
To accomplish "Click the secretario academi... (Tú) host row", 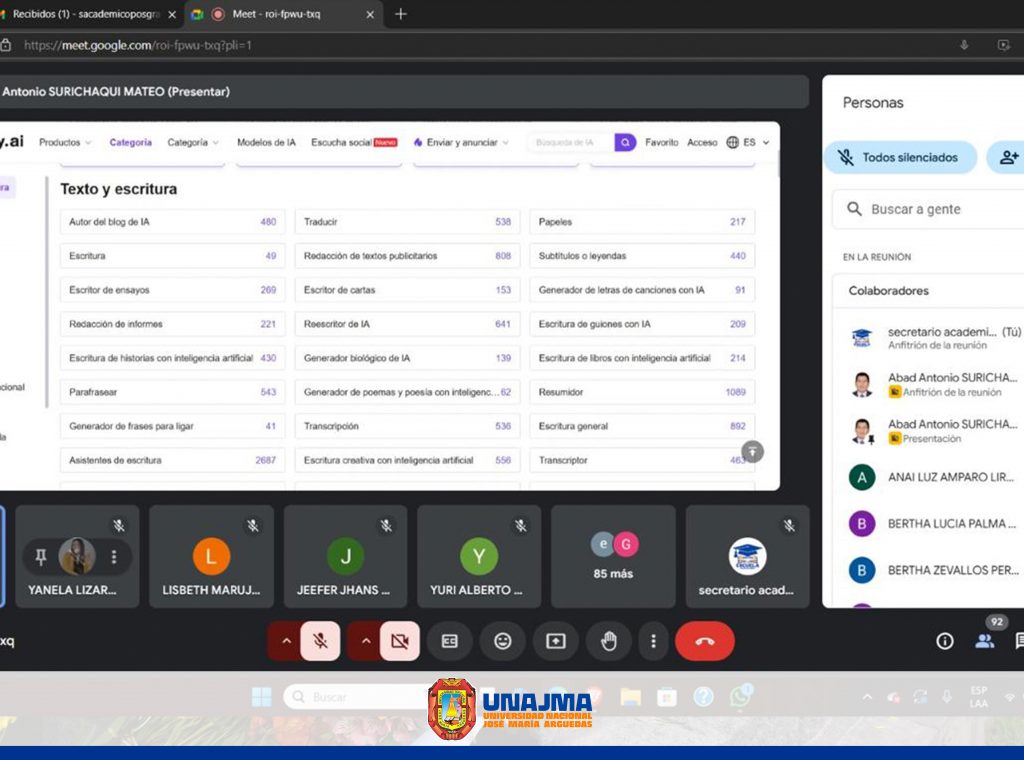I will click(933, 338).
